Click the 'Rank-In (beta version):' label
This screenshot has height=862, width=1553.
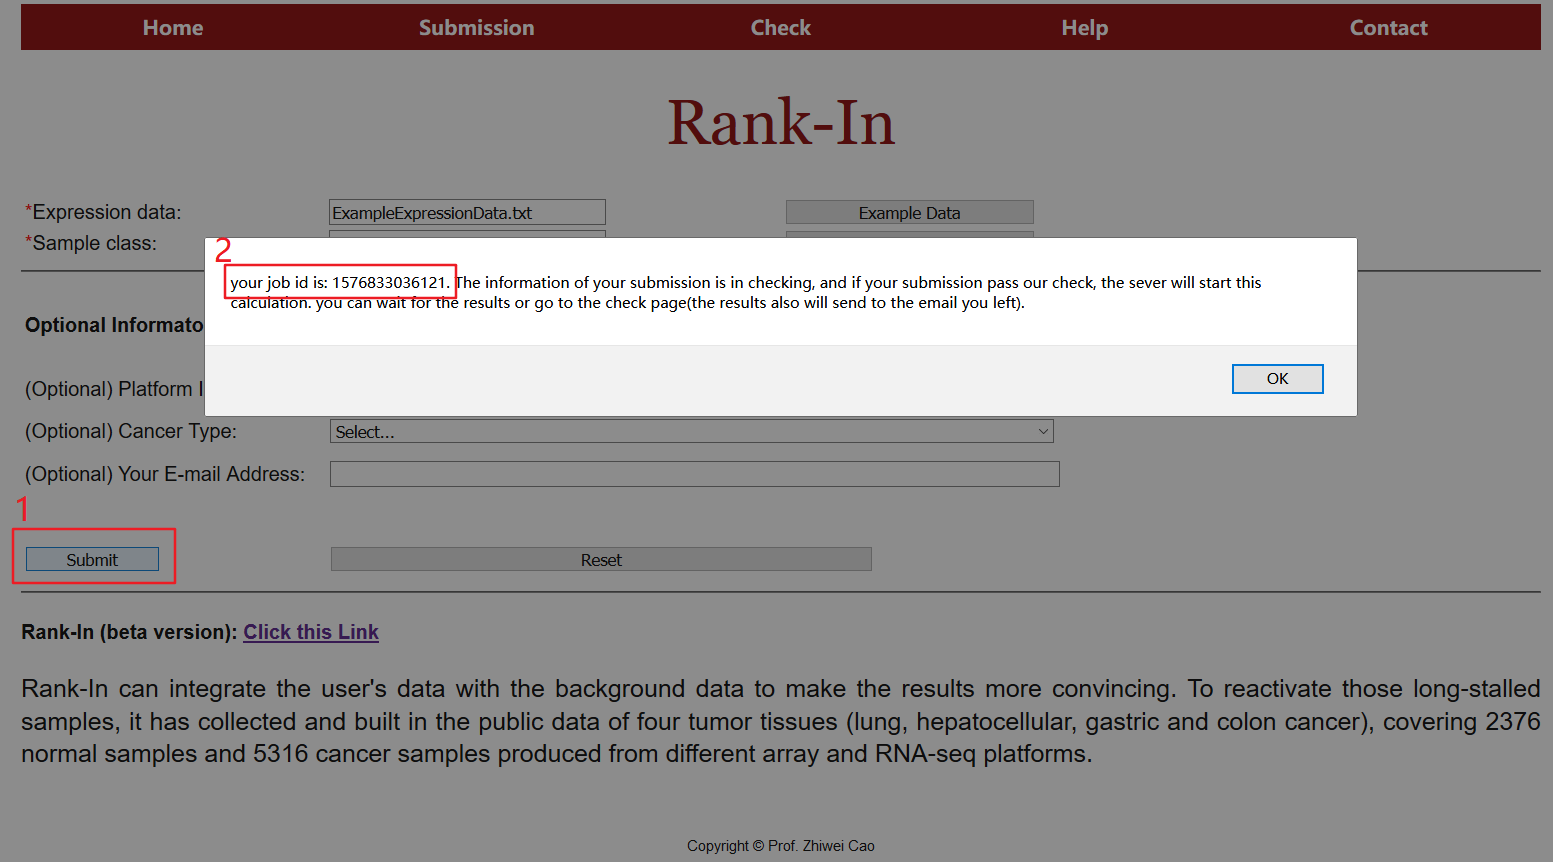coord(129,632)
